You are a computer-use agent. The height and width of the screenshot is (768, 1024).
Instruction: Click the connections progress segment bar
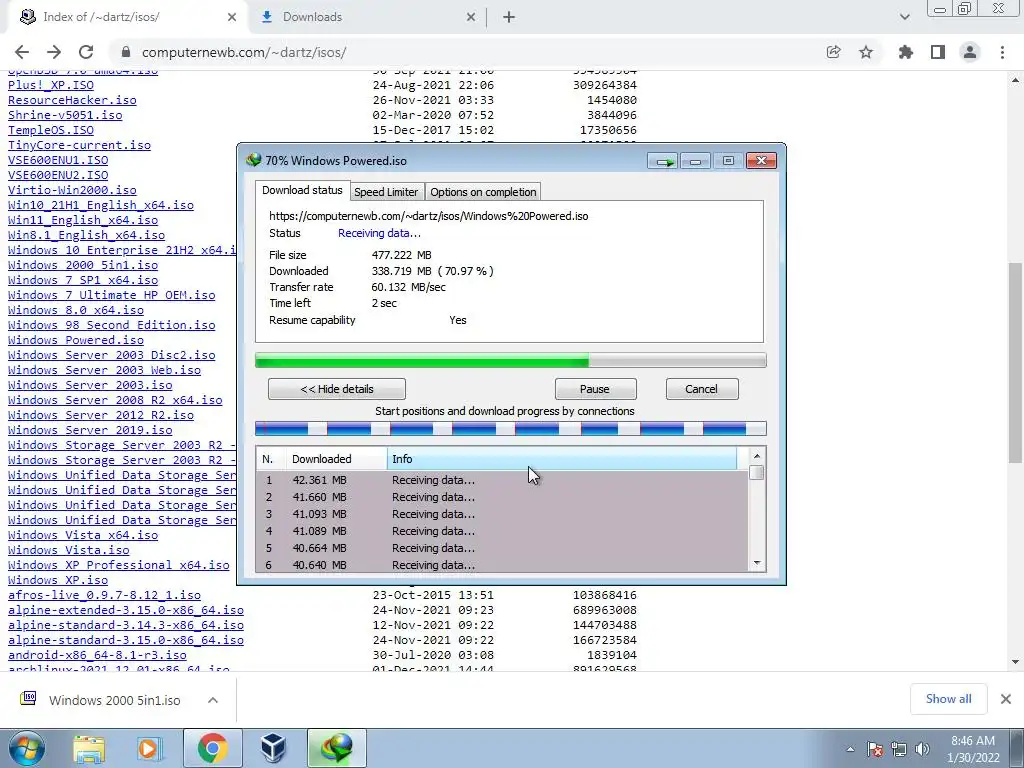coord(511,428)
